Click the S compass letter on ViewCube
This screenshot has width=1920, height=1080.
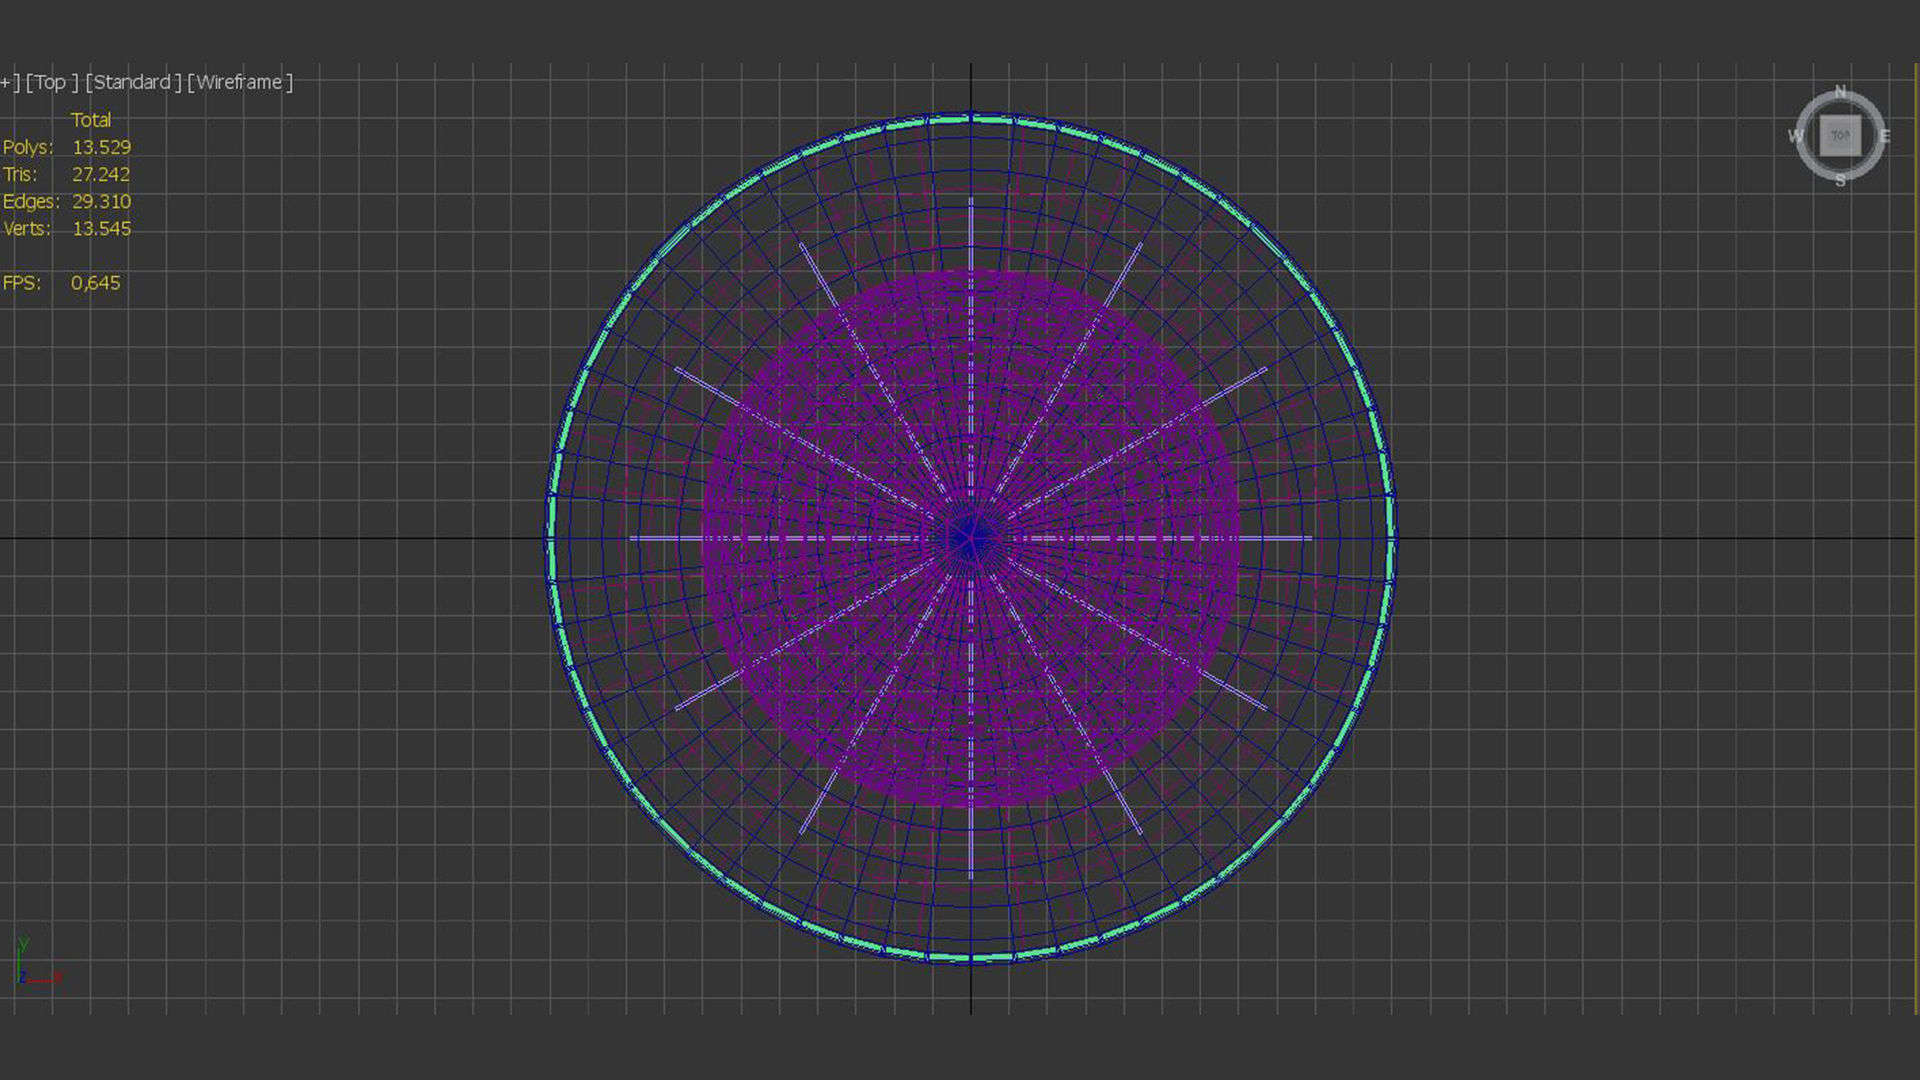pyautogui.click(x=1840, y=181)
